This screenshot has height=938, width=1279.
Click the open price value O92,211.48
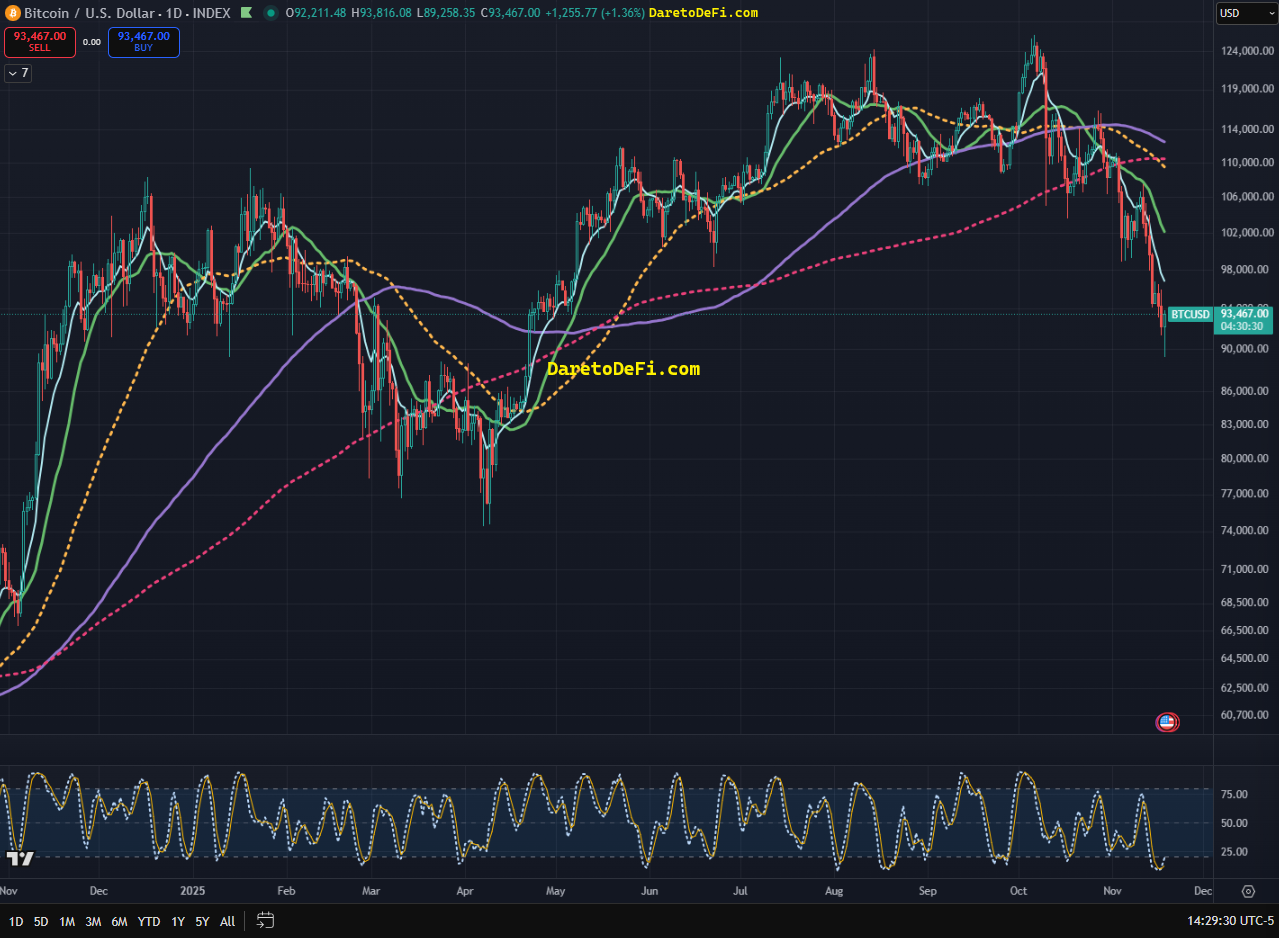pos(316,13)
